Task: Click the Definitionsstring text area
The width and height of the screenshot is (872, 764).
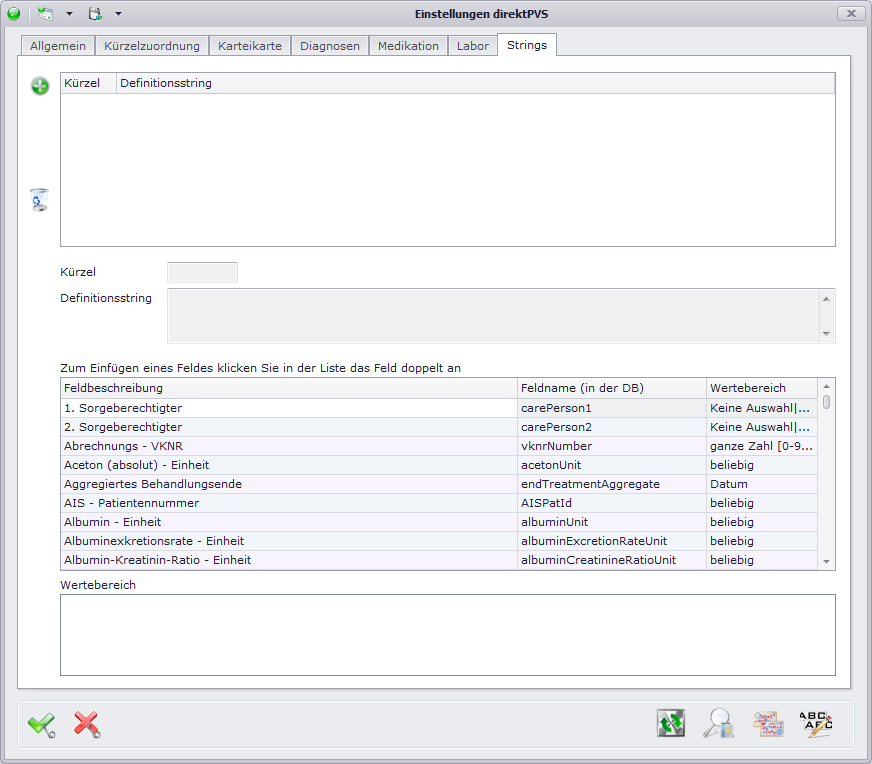Action: click(x=493, y=316)
